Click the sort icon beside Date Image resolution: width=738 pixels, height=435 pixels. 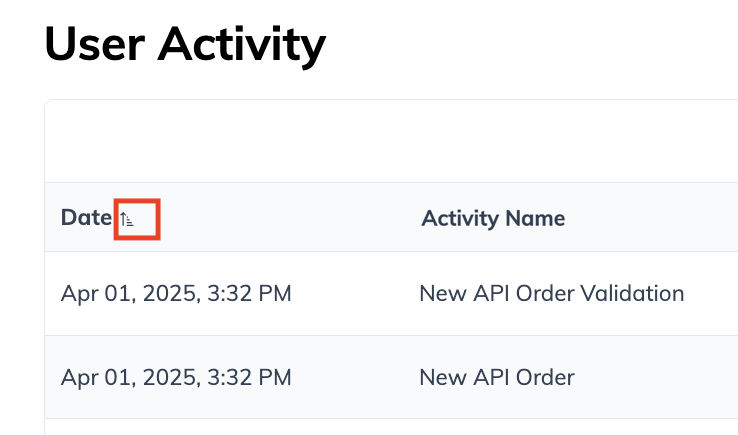127,219
